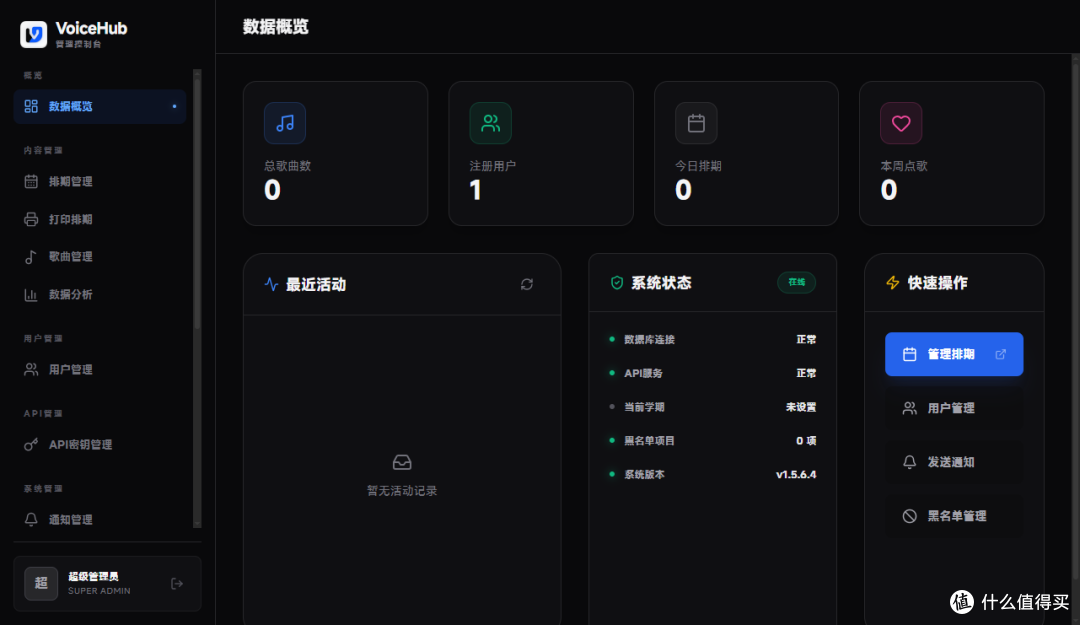Click the 管理排期 quick action button
Screen dimensions: 1080x625
(954, 354)
